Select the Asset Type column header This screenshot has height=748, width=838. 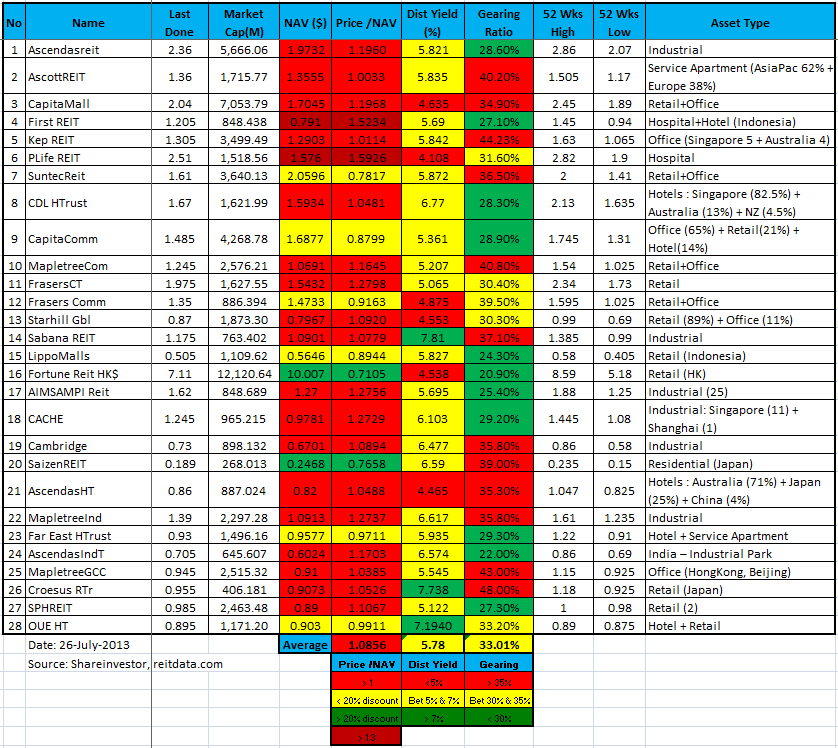(740, 23)
